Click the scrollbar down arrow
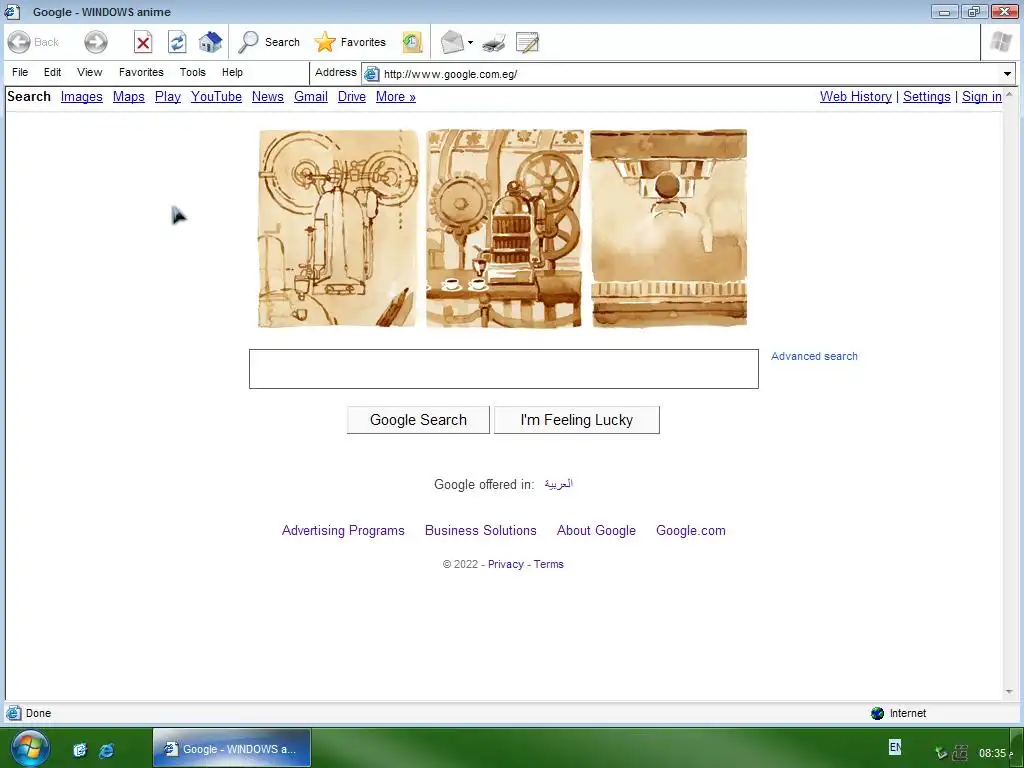The width and height of the screenshot is (1024, 768). [x=1009, y=692]
